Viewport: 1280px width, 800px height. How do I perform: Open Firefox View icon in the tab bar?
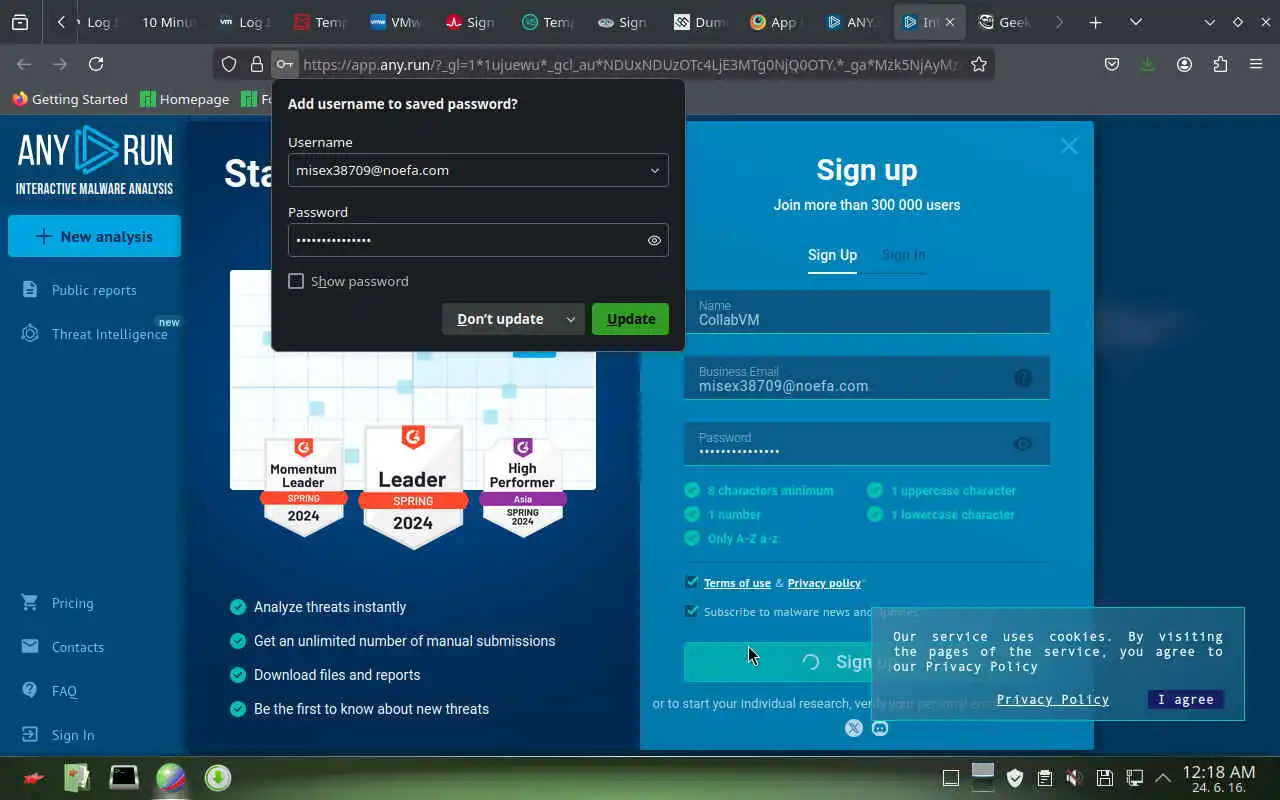(20, 22)
